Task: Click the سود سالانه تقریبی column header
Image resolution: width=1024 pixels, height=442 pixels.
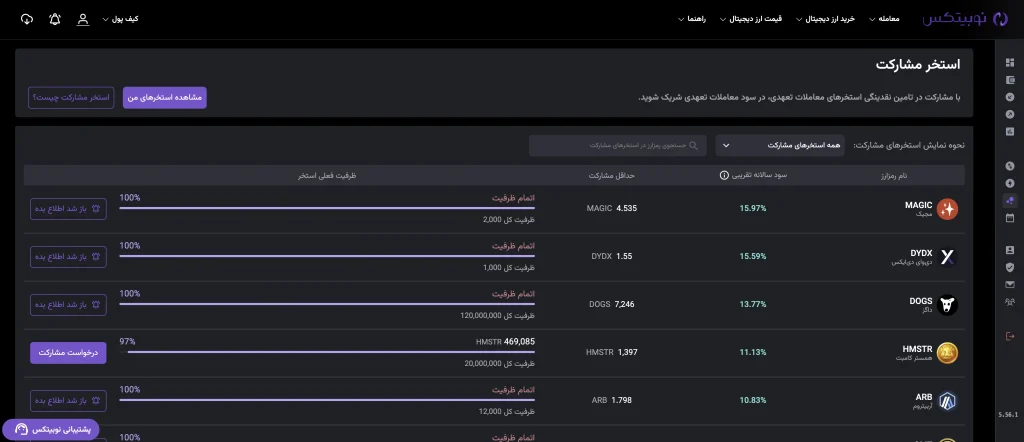Action: (x=761, y=176)
